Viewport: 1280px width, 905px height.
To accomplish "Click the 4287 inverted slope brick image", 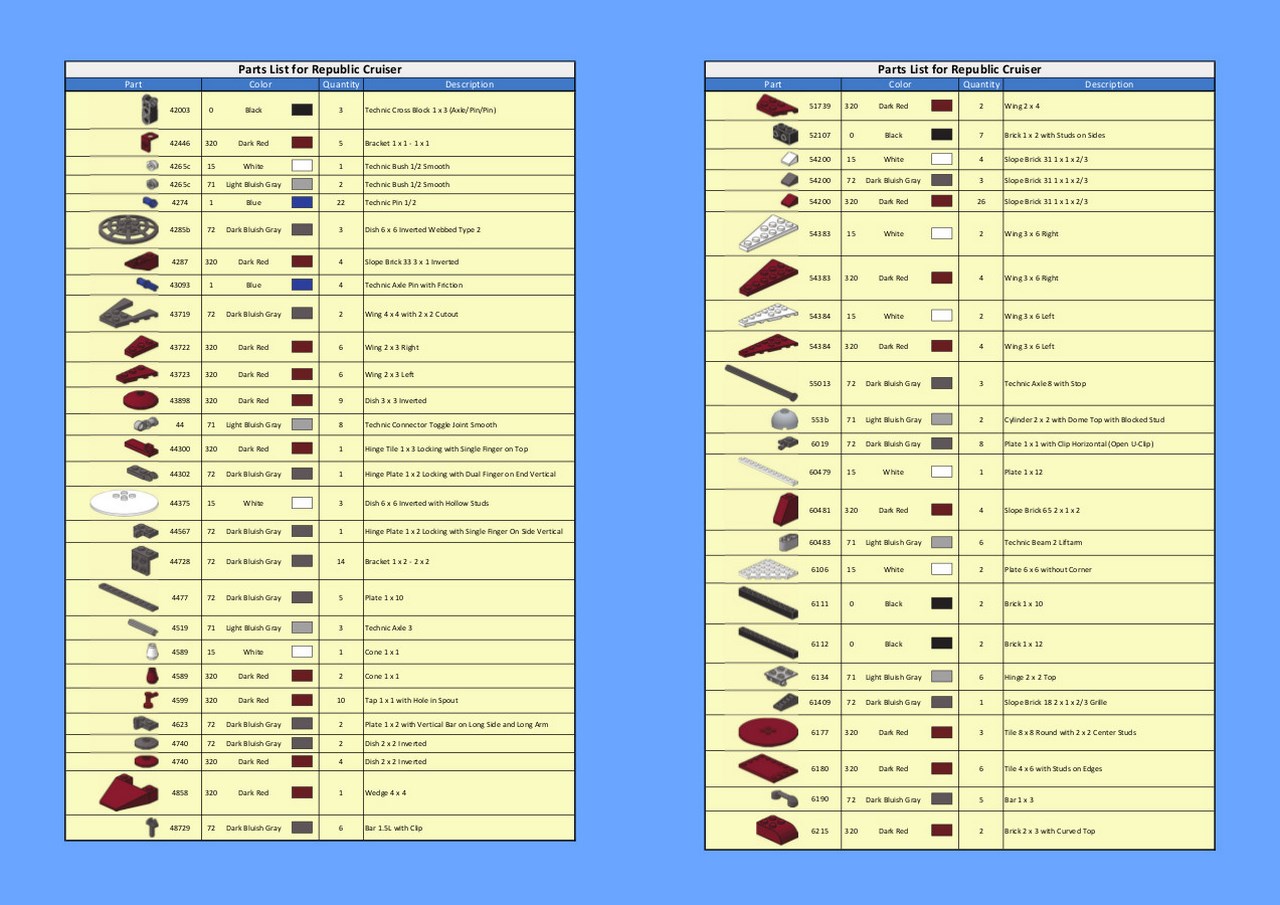I will coord(141,262).
